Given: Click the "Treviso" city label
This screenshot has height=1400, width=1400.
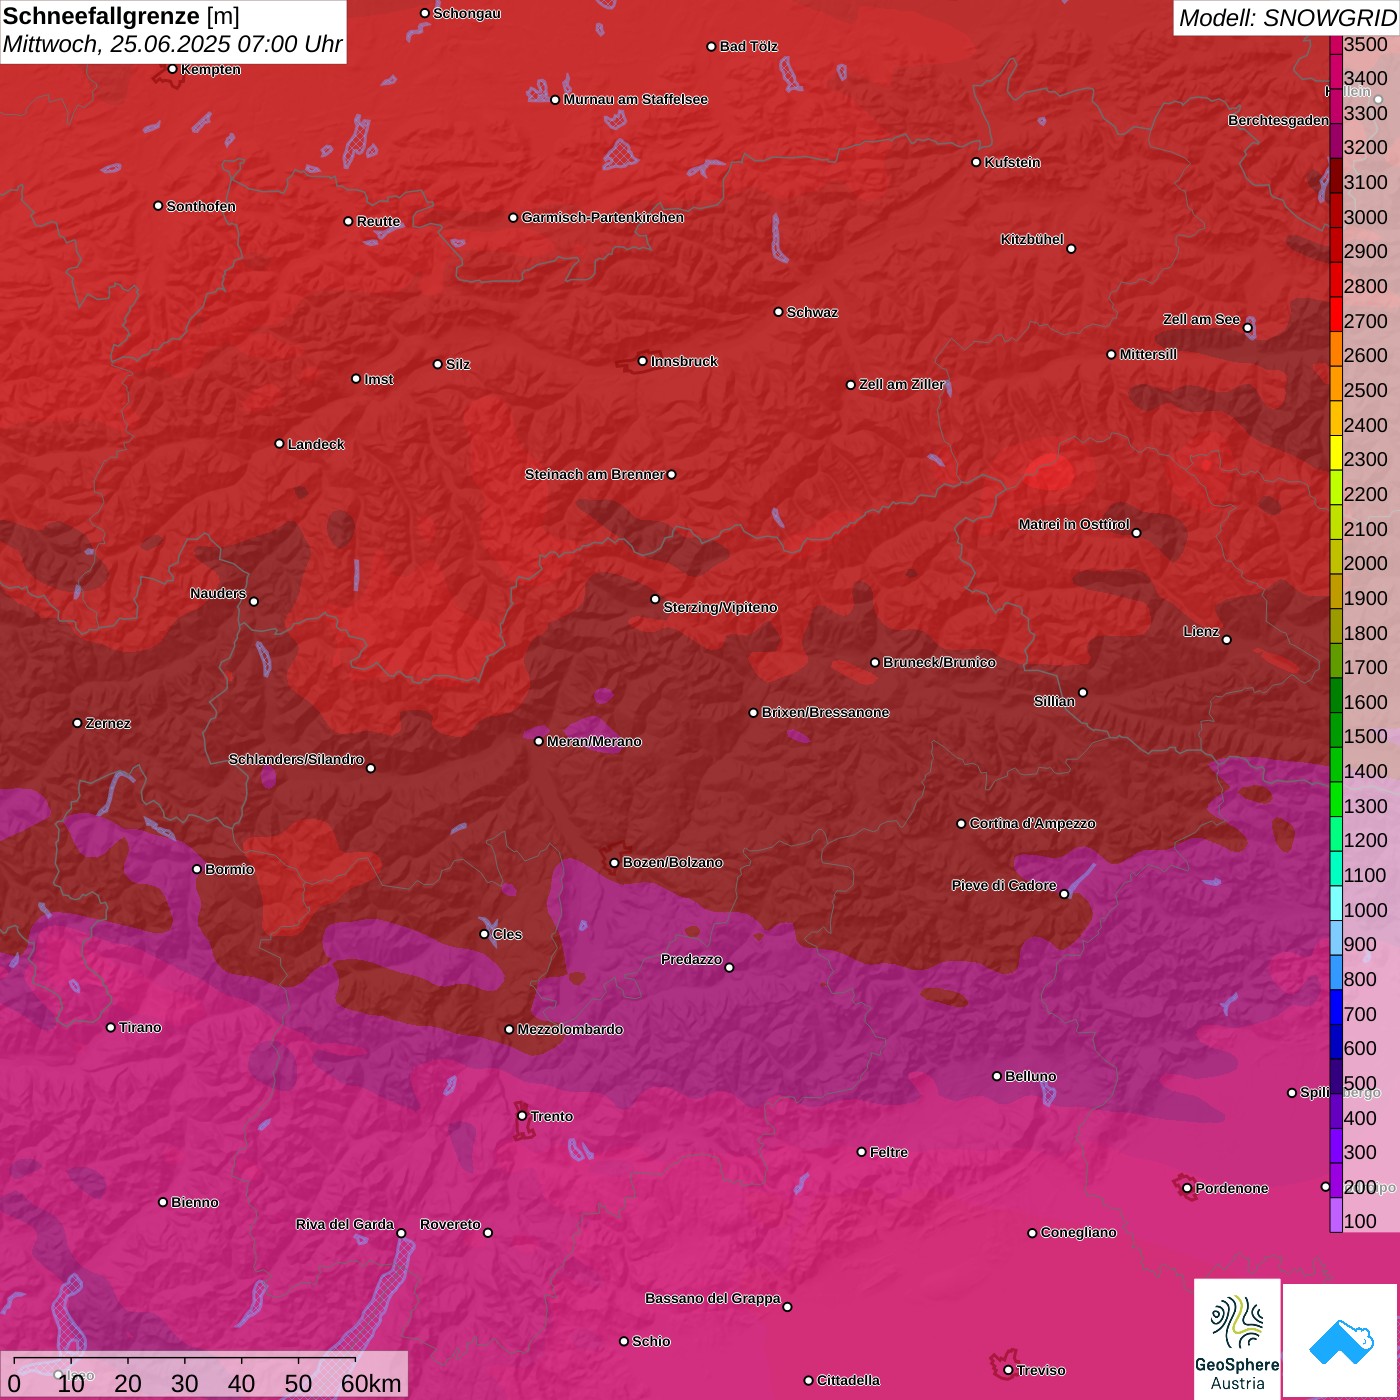Looking at the screenshot, I should [1041, 1370].
